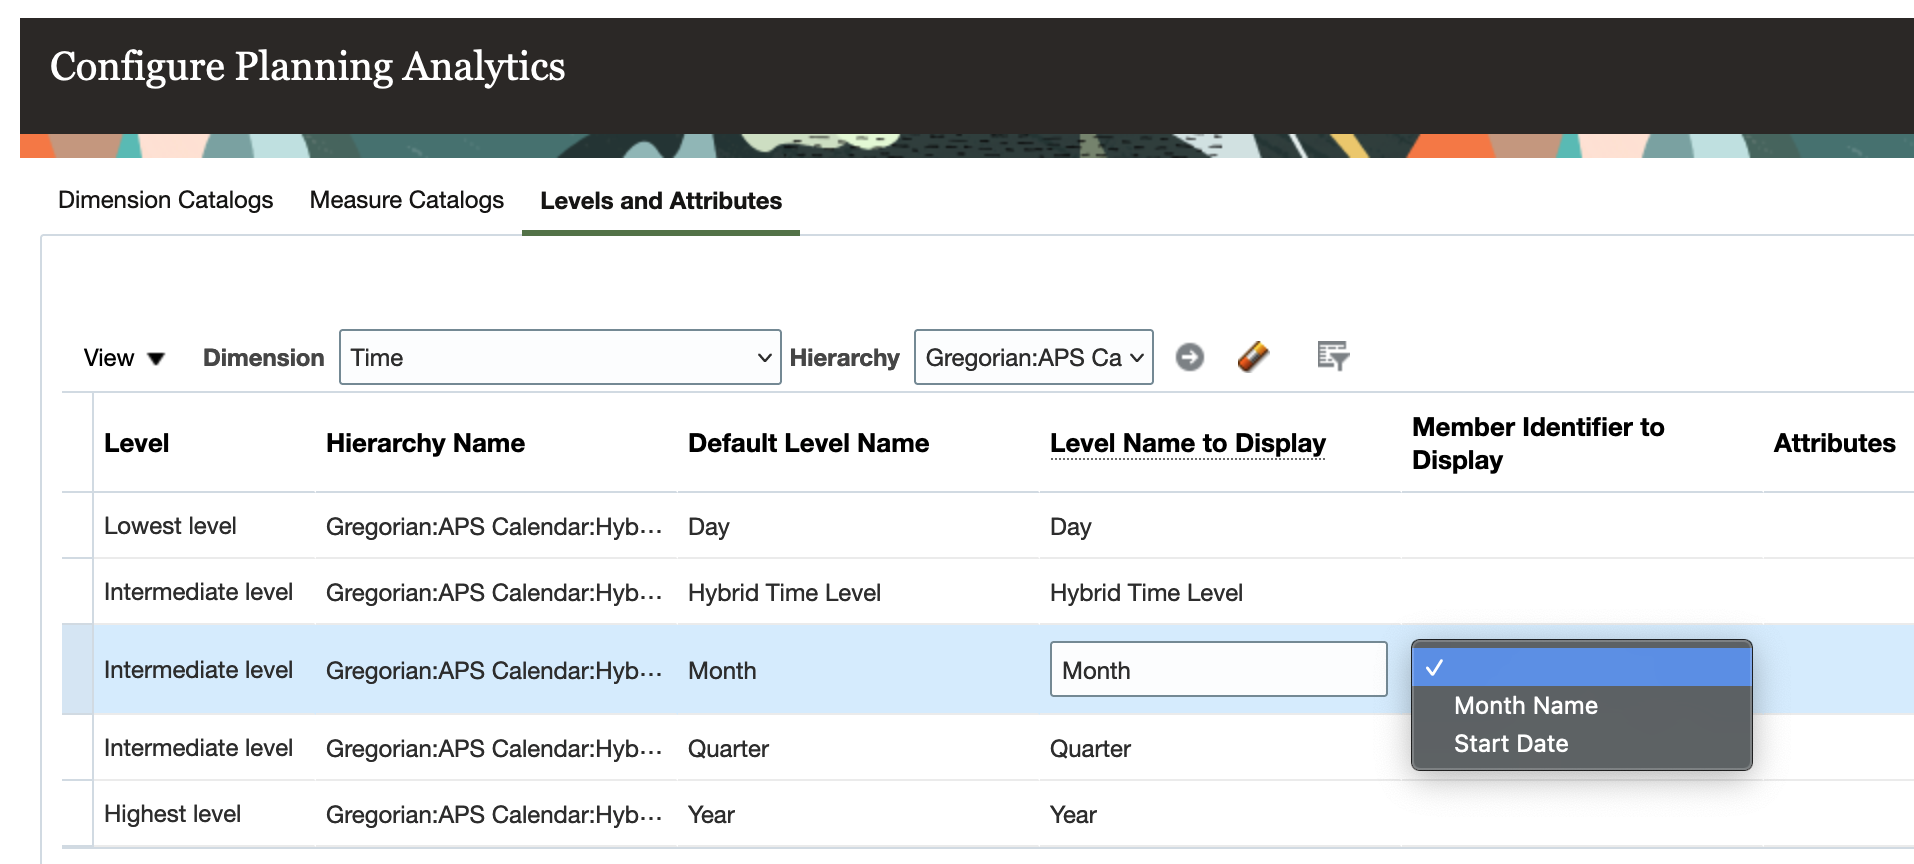
Task: Click the Member Identifier to Display header
Action: [1537, 443]
